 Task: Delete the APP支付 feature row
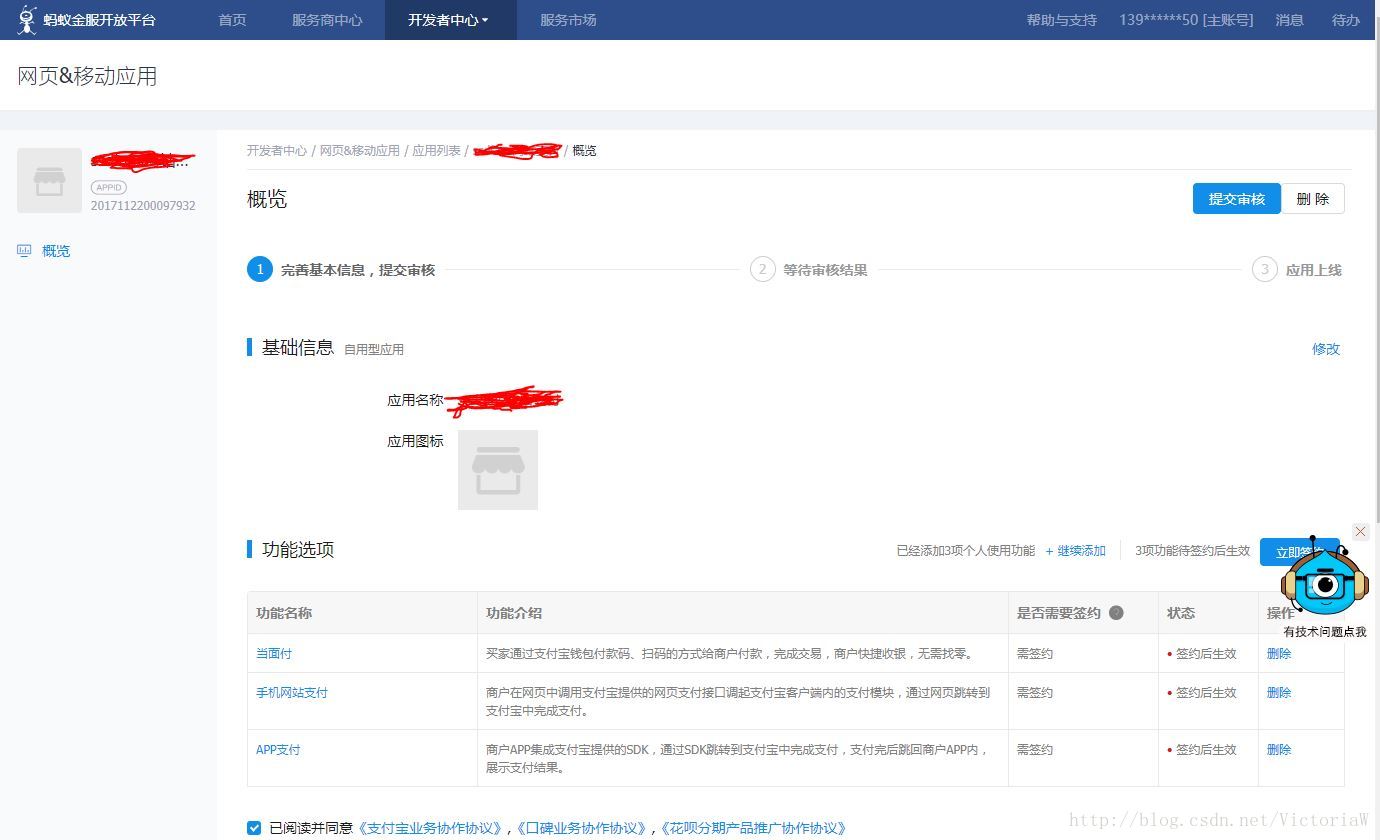[1279, 750]
